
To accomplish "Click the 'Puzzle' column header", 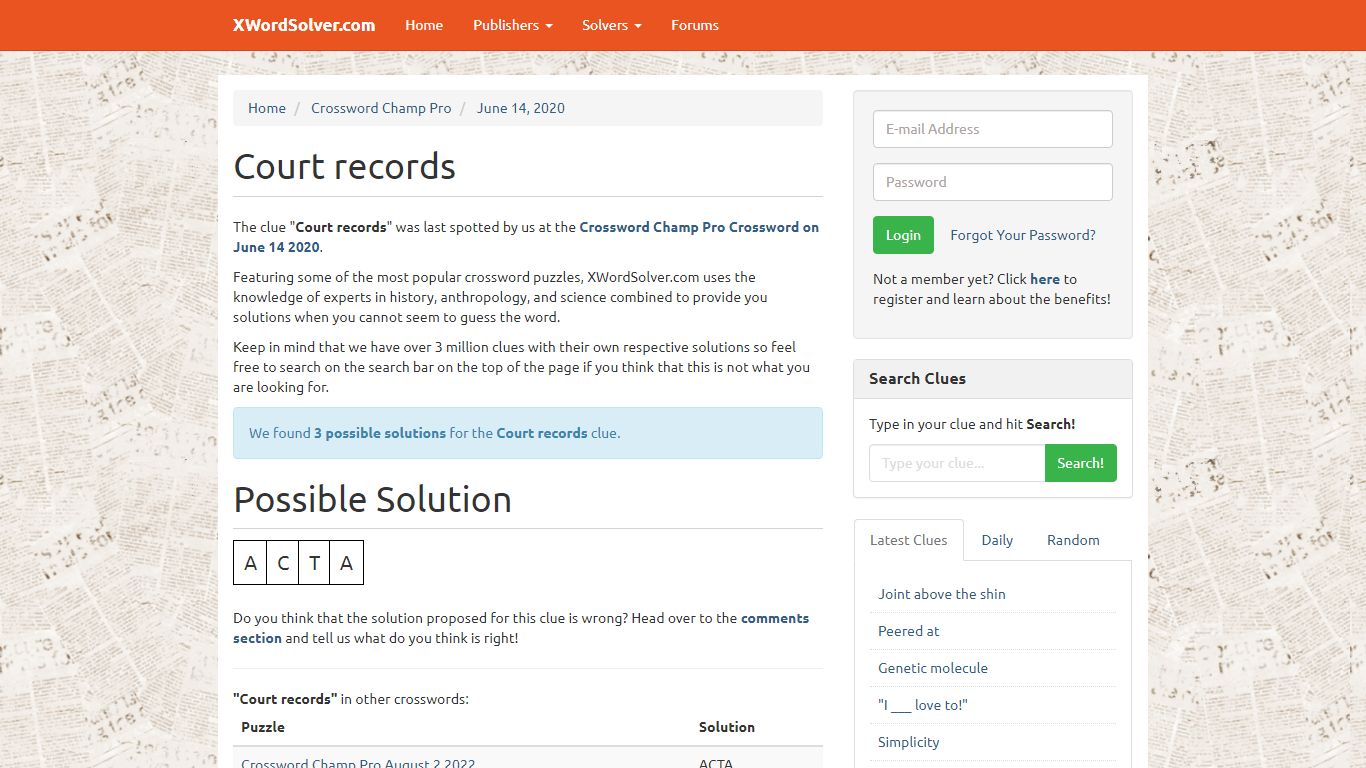I will click(263, 727).
